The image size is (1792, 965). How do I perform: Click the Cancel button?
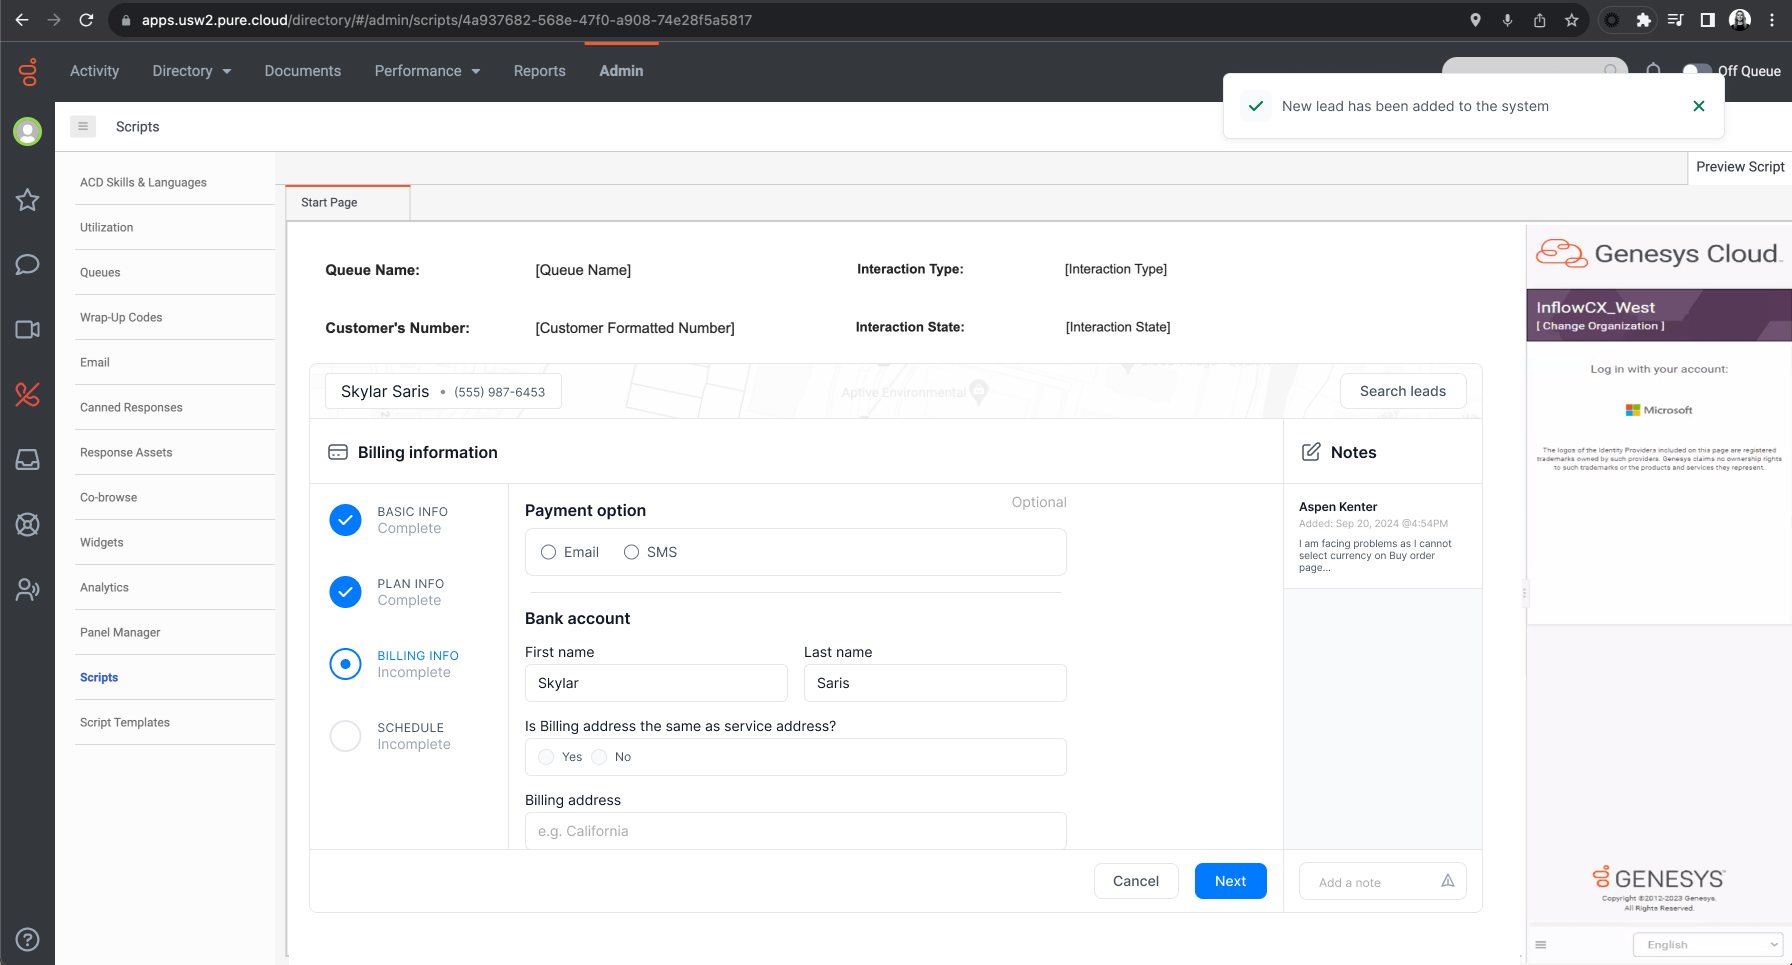[1136, 881]
